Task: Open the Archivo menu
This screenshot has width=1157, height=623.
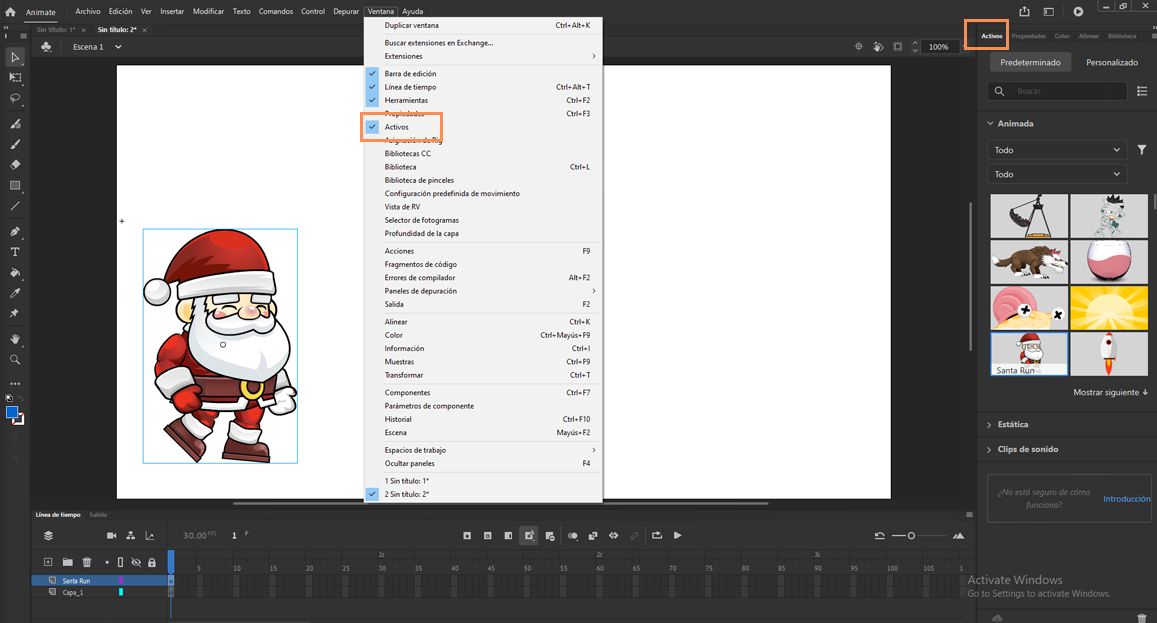Action: [88, 11]
